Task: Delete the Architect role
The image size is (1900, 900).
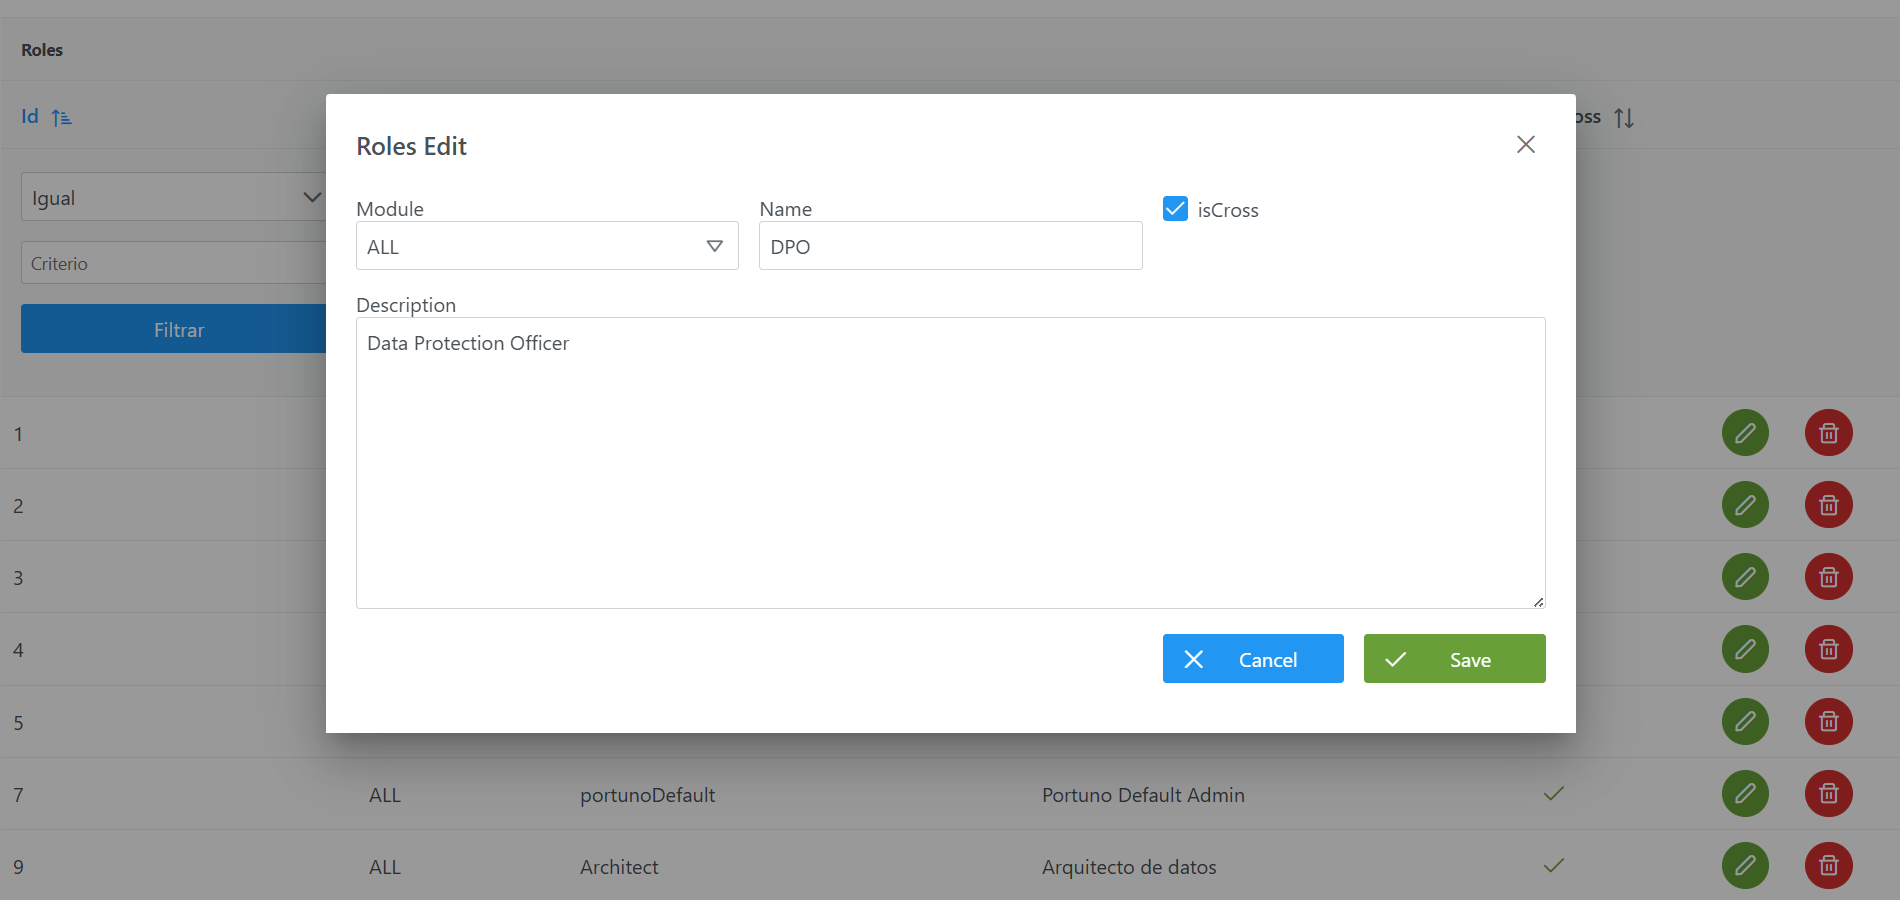Action: tap(1828, 865)
